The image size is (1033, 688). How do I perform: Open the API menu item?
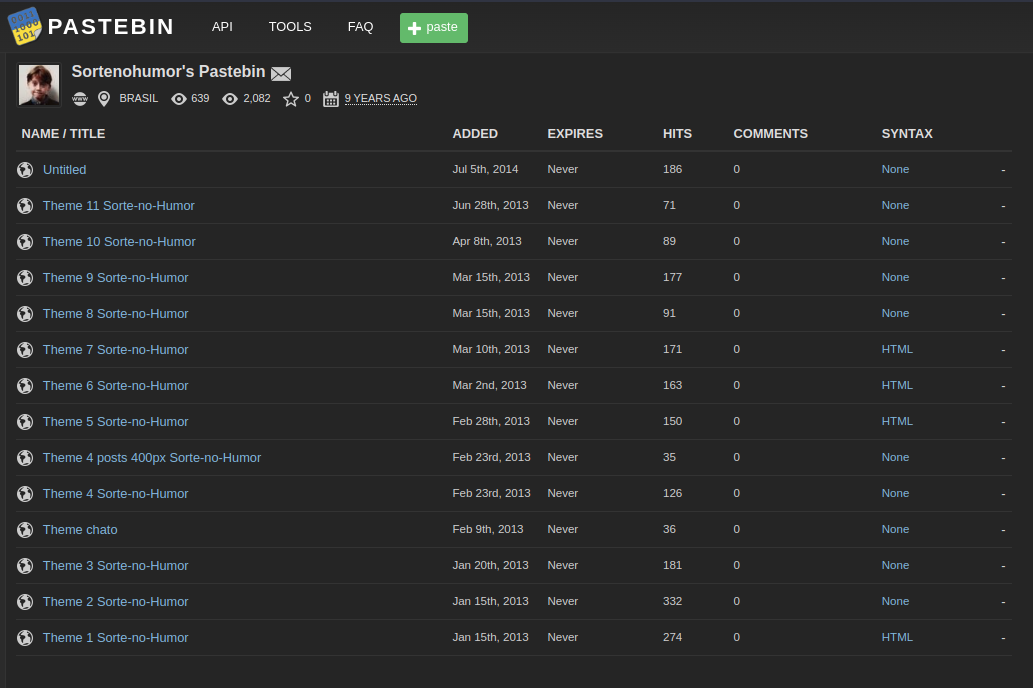click(222, 27)
